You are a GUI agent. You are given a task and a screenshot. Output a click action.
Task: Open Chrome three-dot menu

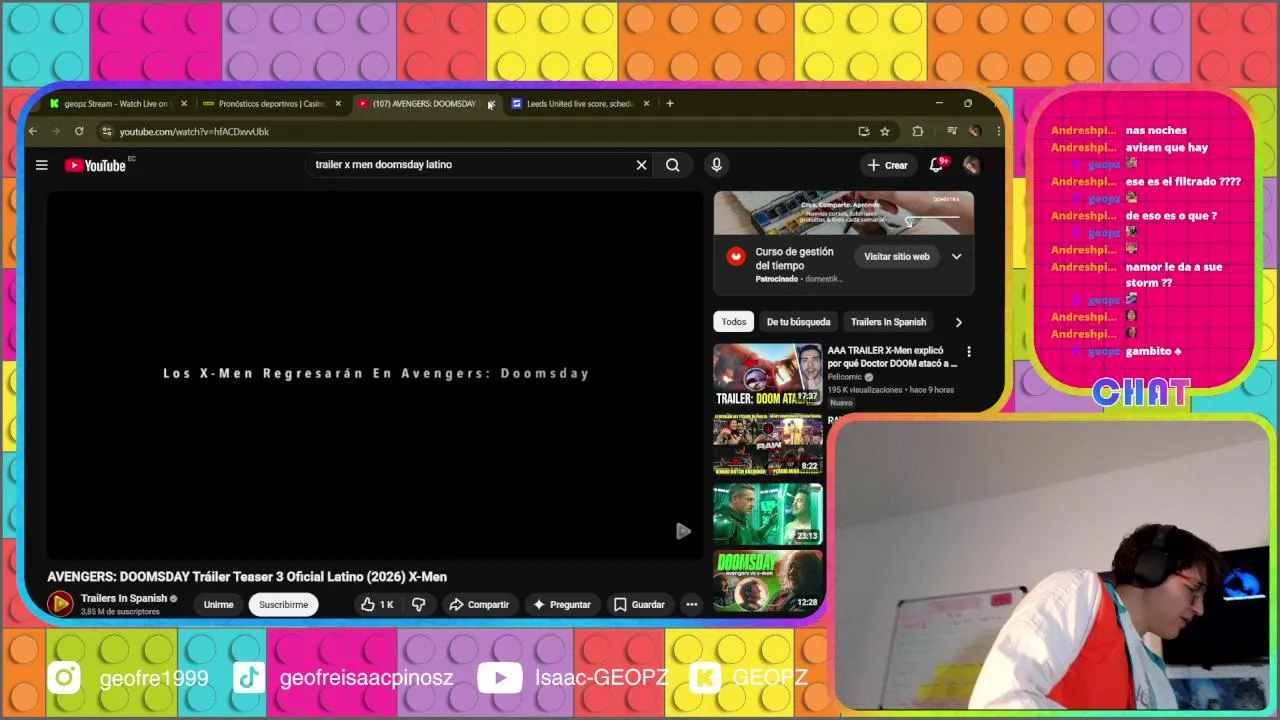click(997, 131)
